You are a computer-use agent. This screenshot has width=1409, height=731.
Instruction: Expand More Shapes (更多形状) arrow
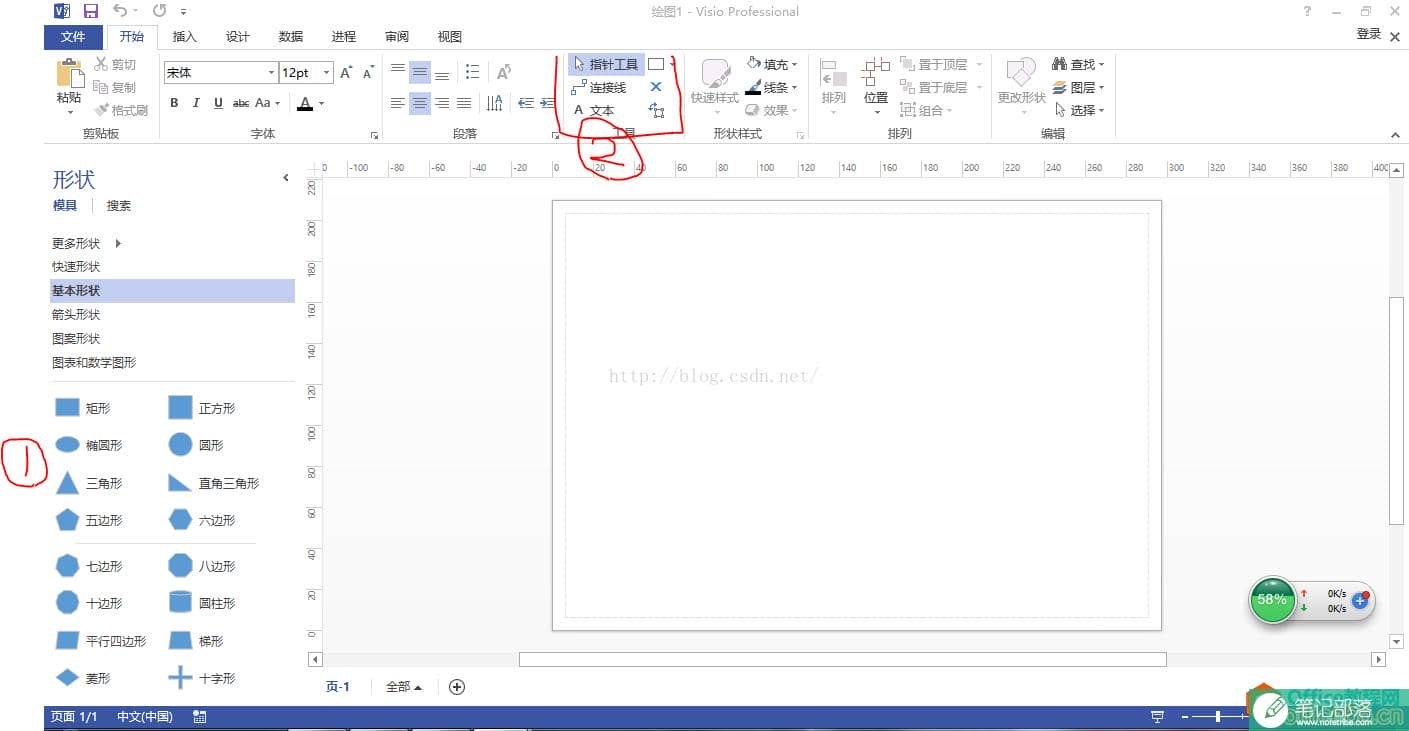[x=119, y=243]
